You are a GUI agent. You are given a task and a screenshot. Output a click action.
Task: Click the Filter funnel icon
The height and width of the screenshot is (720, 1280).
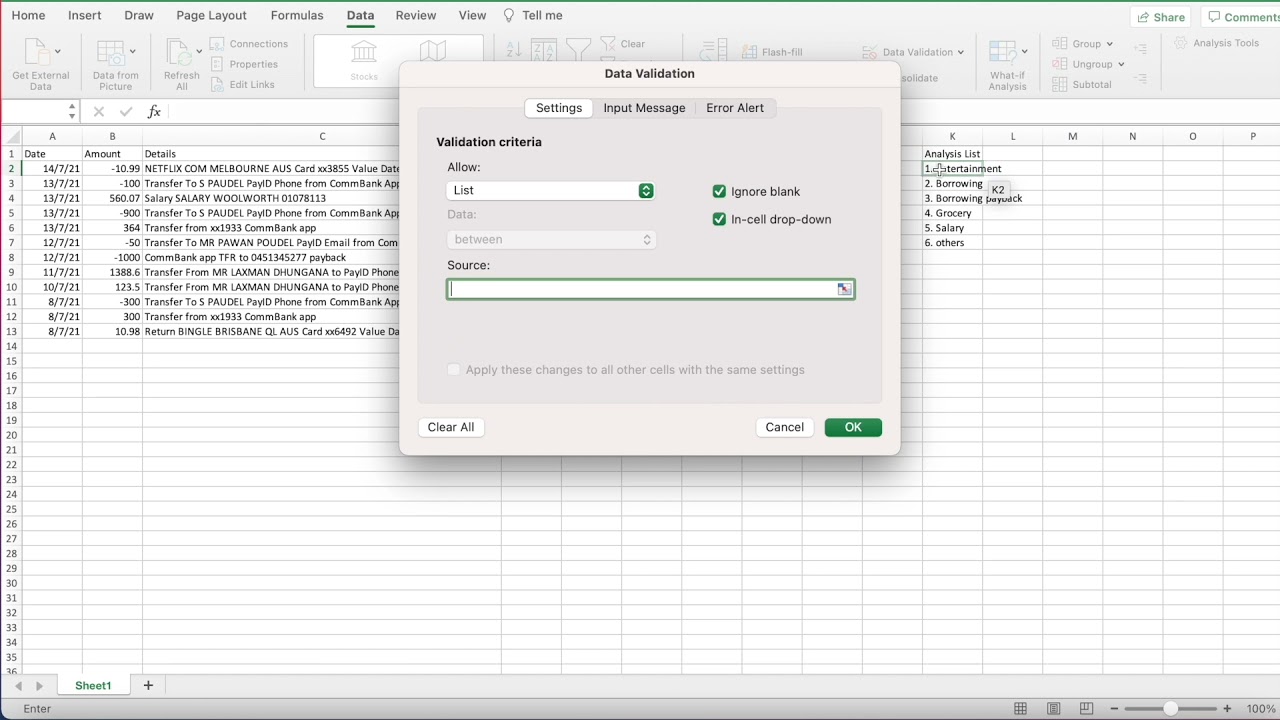(x=578, y=50)
